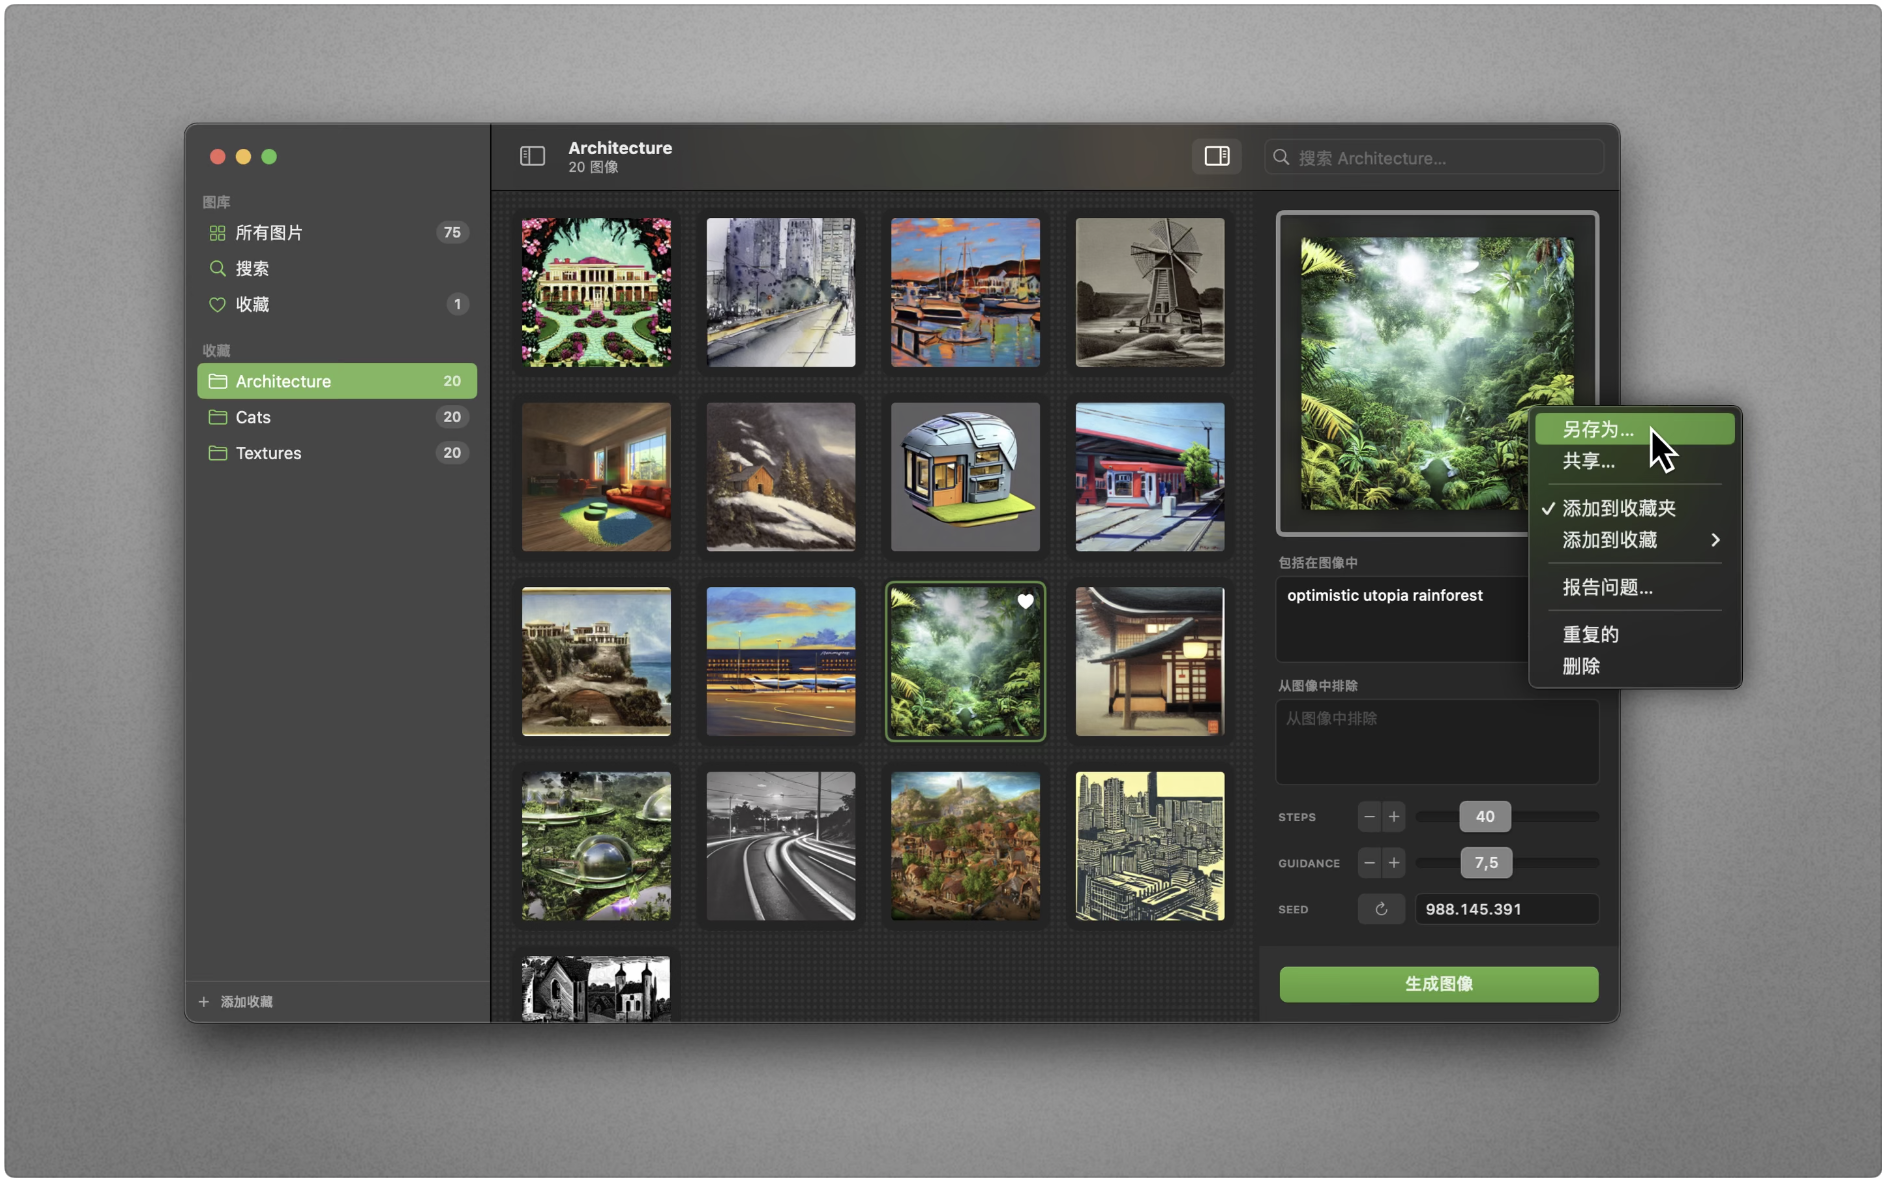Click the 生成图像 button

1438,984
